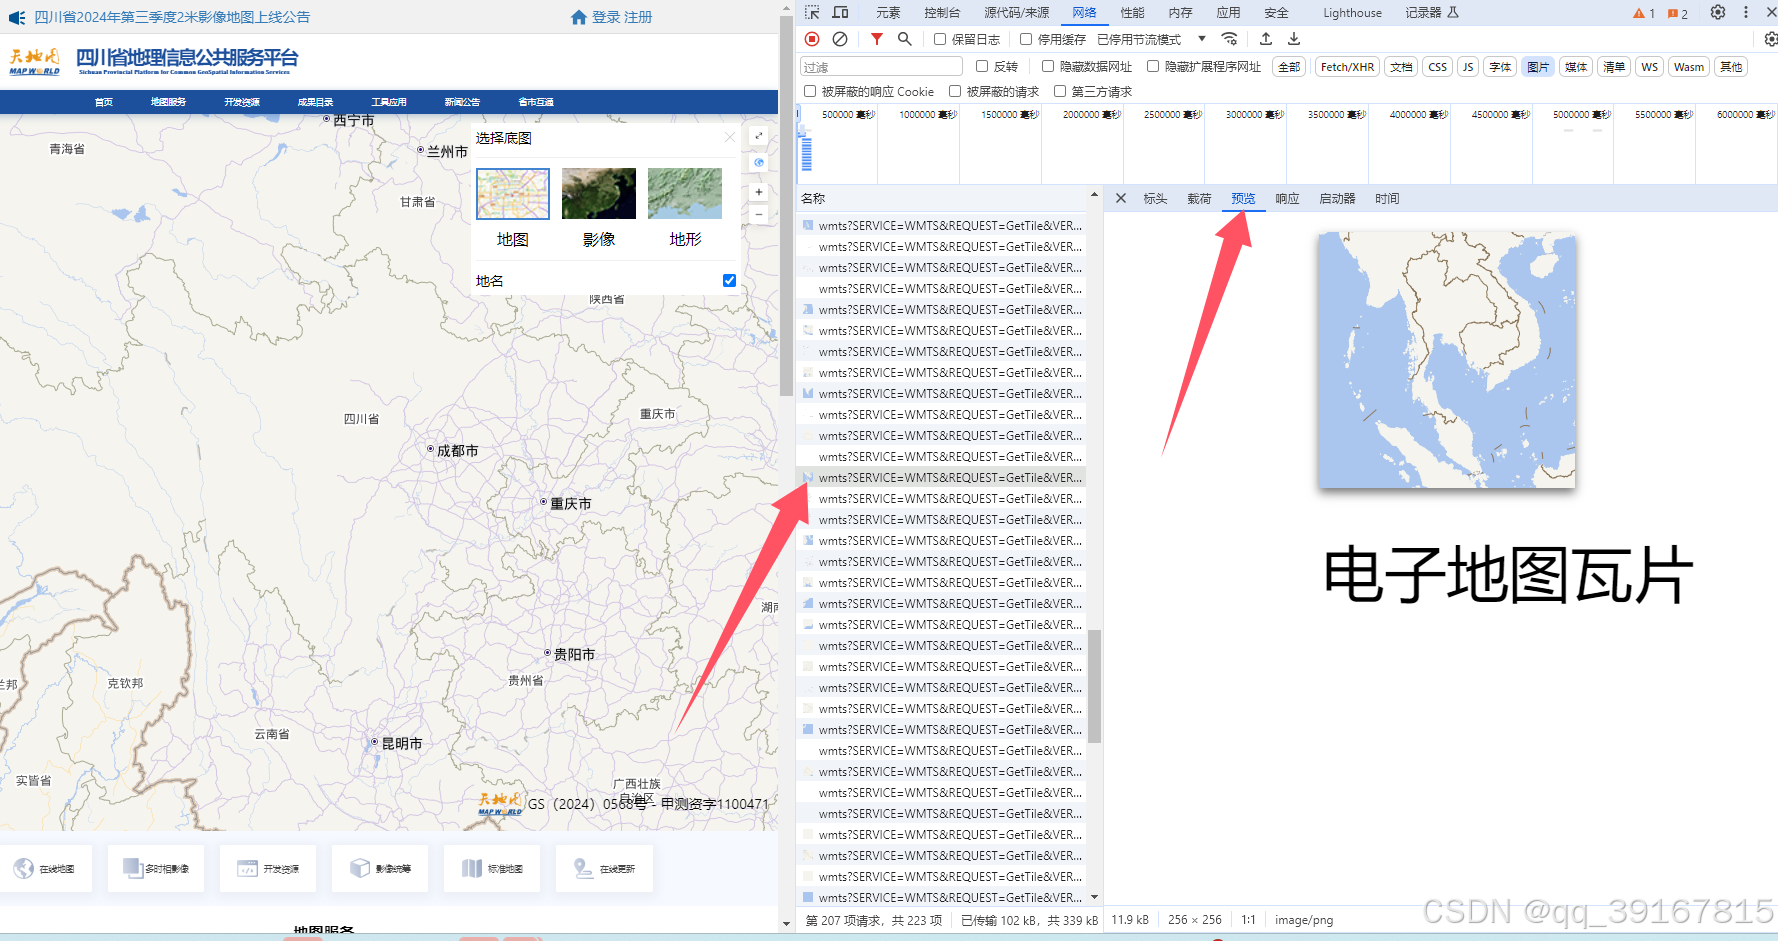Check 隐藏数据网址 option
The width and height of the screenshot is (1778, 941).
[1048, 66]
